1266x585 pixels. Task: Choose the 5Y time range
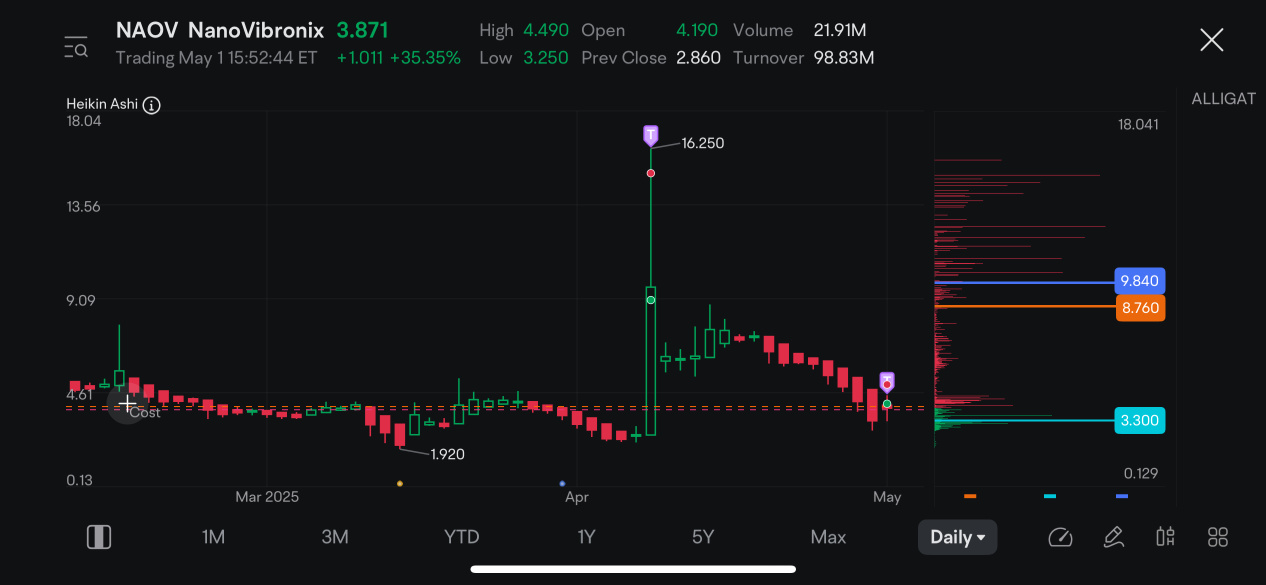pos(703,537)
